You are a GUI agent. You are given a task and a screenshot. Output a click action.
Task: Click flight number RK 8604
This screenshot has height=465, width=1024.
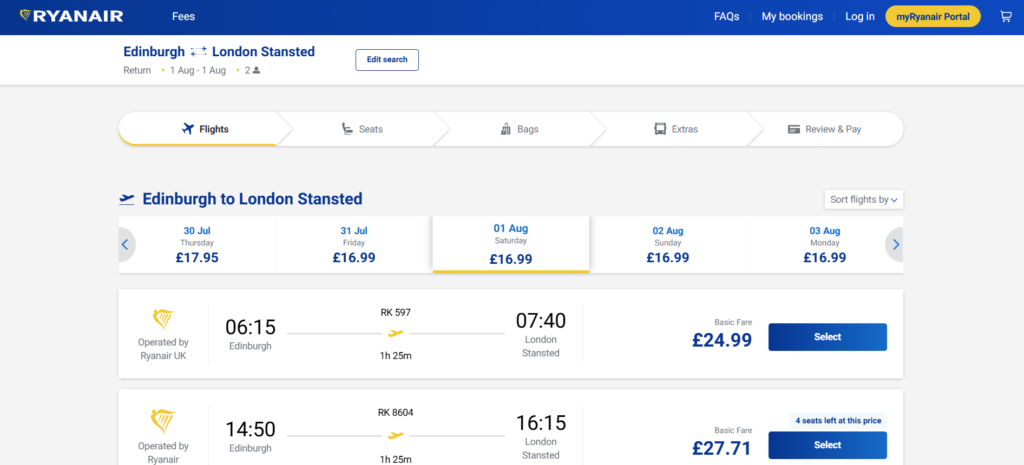click(x=396, y=413)
